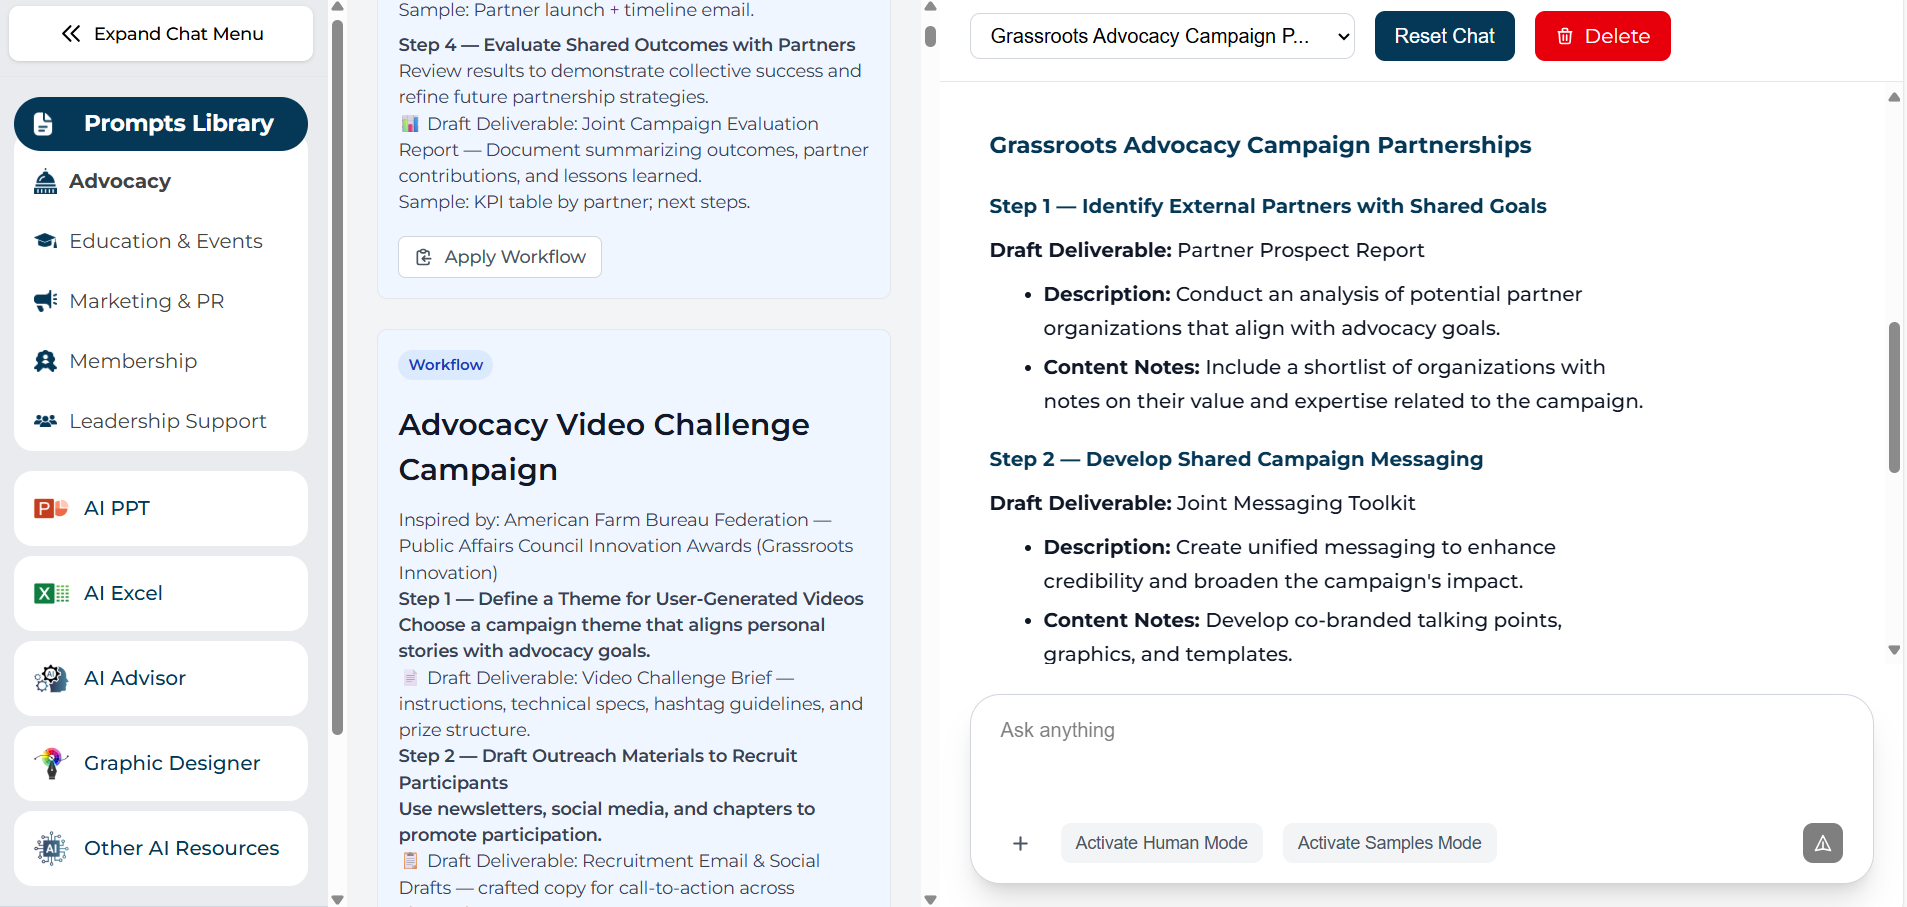Image resolution: width=1907 pixels, height=907 pixels.
Task: Click Advocacy Video Challenge Campaign title
Action: pyautogui.click(x=604, y=447)
